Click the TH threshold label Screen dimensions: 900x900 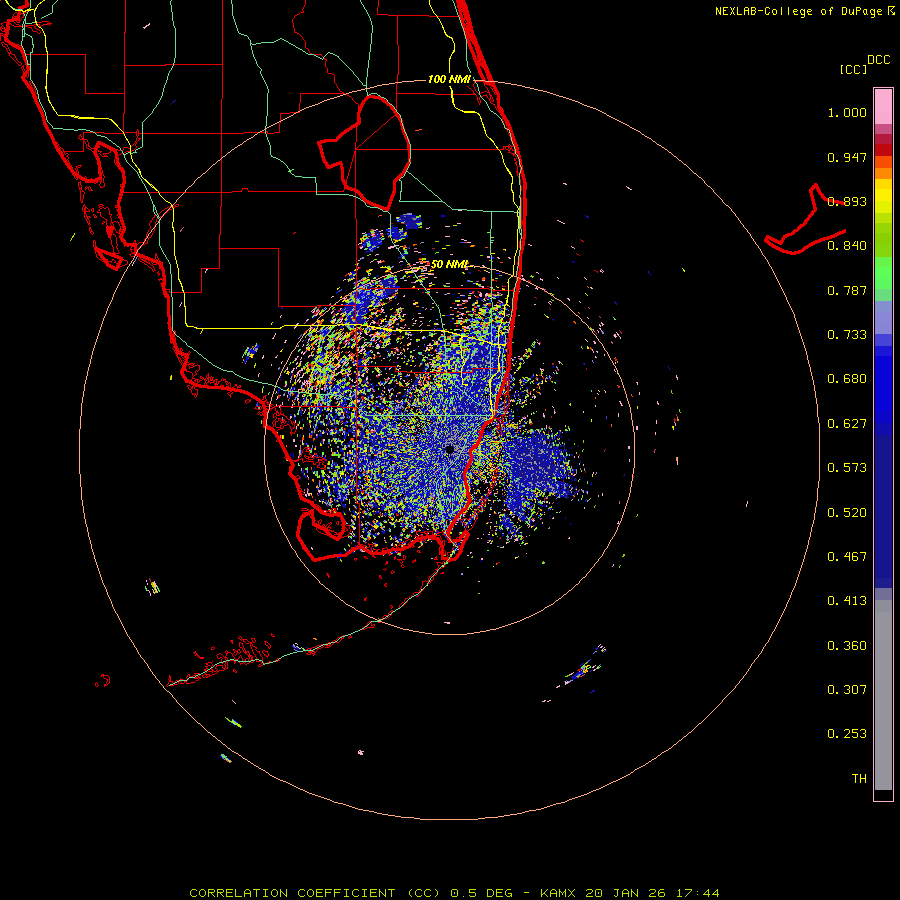pyautogui.click(x=859, y=779)
